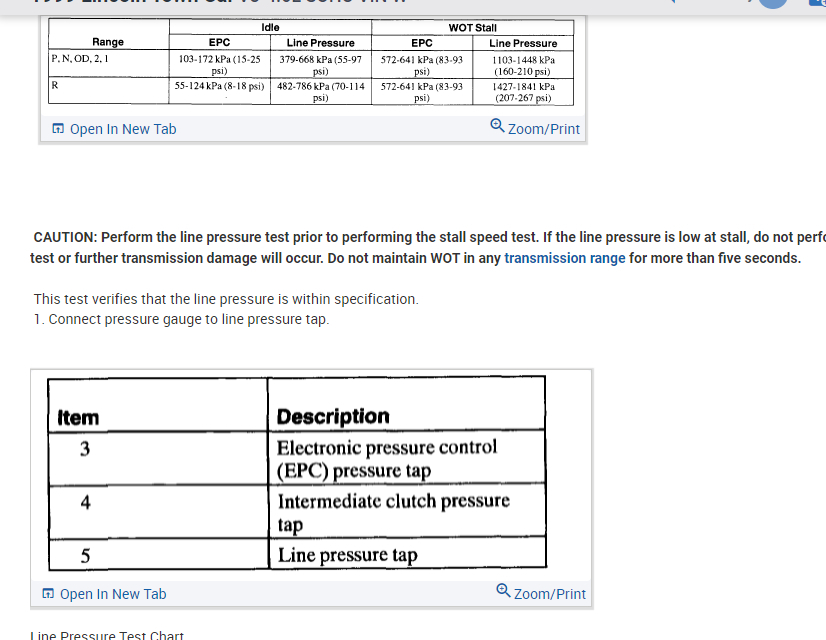Click the blue circular icon at top right
This screenshot has width=826, height=640.
click(x=771, y=4)
